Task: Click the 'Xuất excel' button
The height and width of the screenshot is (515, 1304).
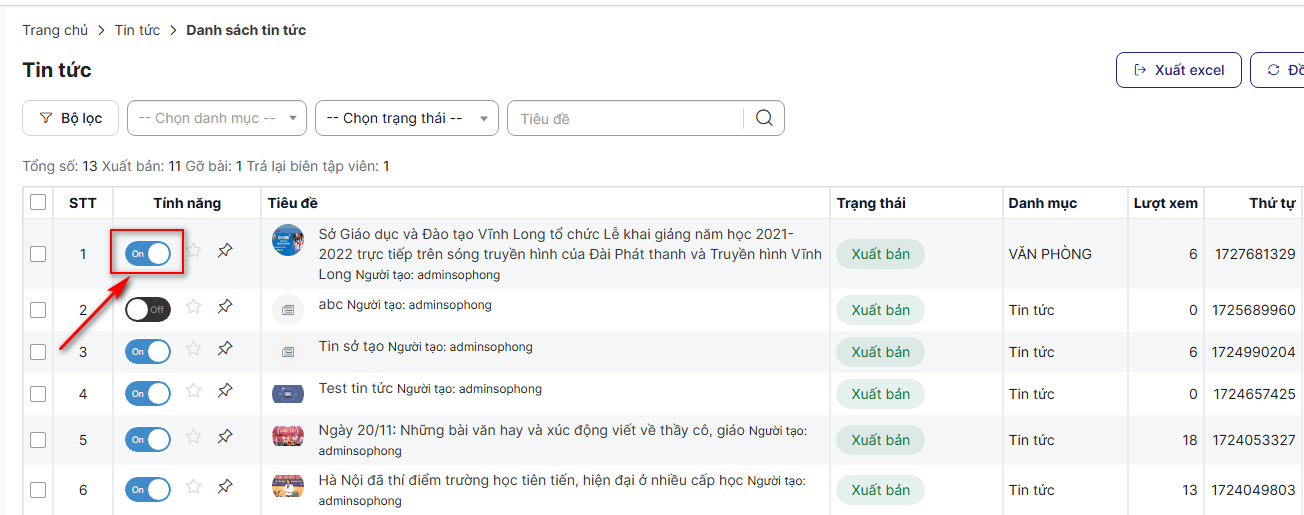Action: point(1178,70)
